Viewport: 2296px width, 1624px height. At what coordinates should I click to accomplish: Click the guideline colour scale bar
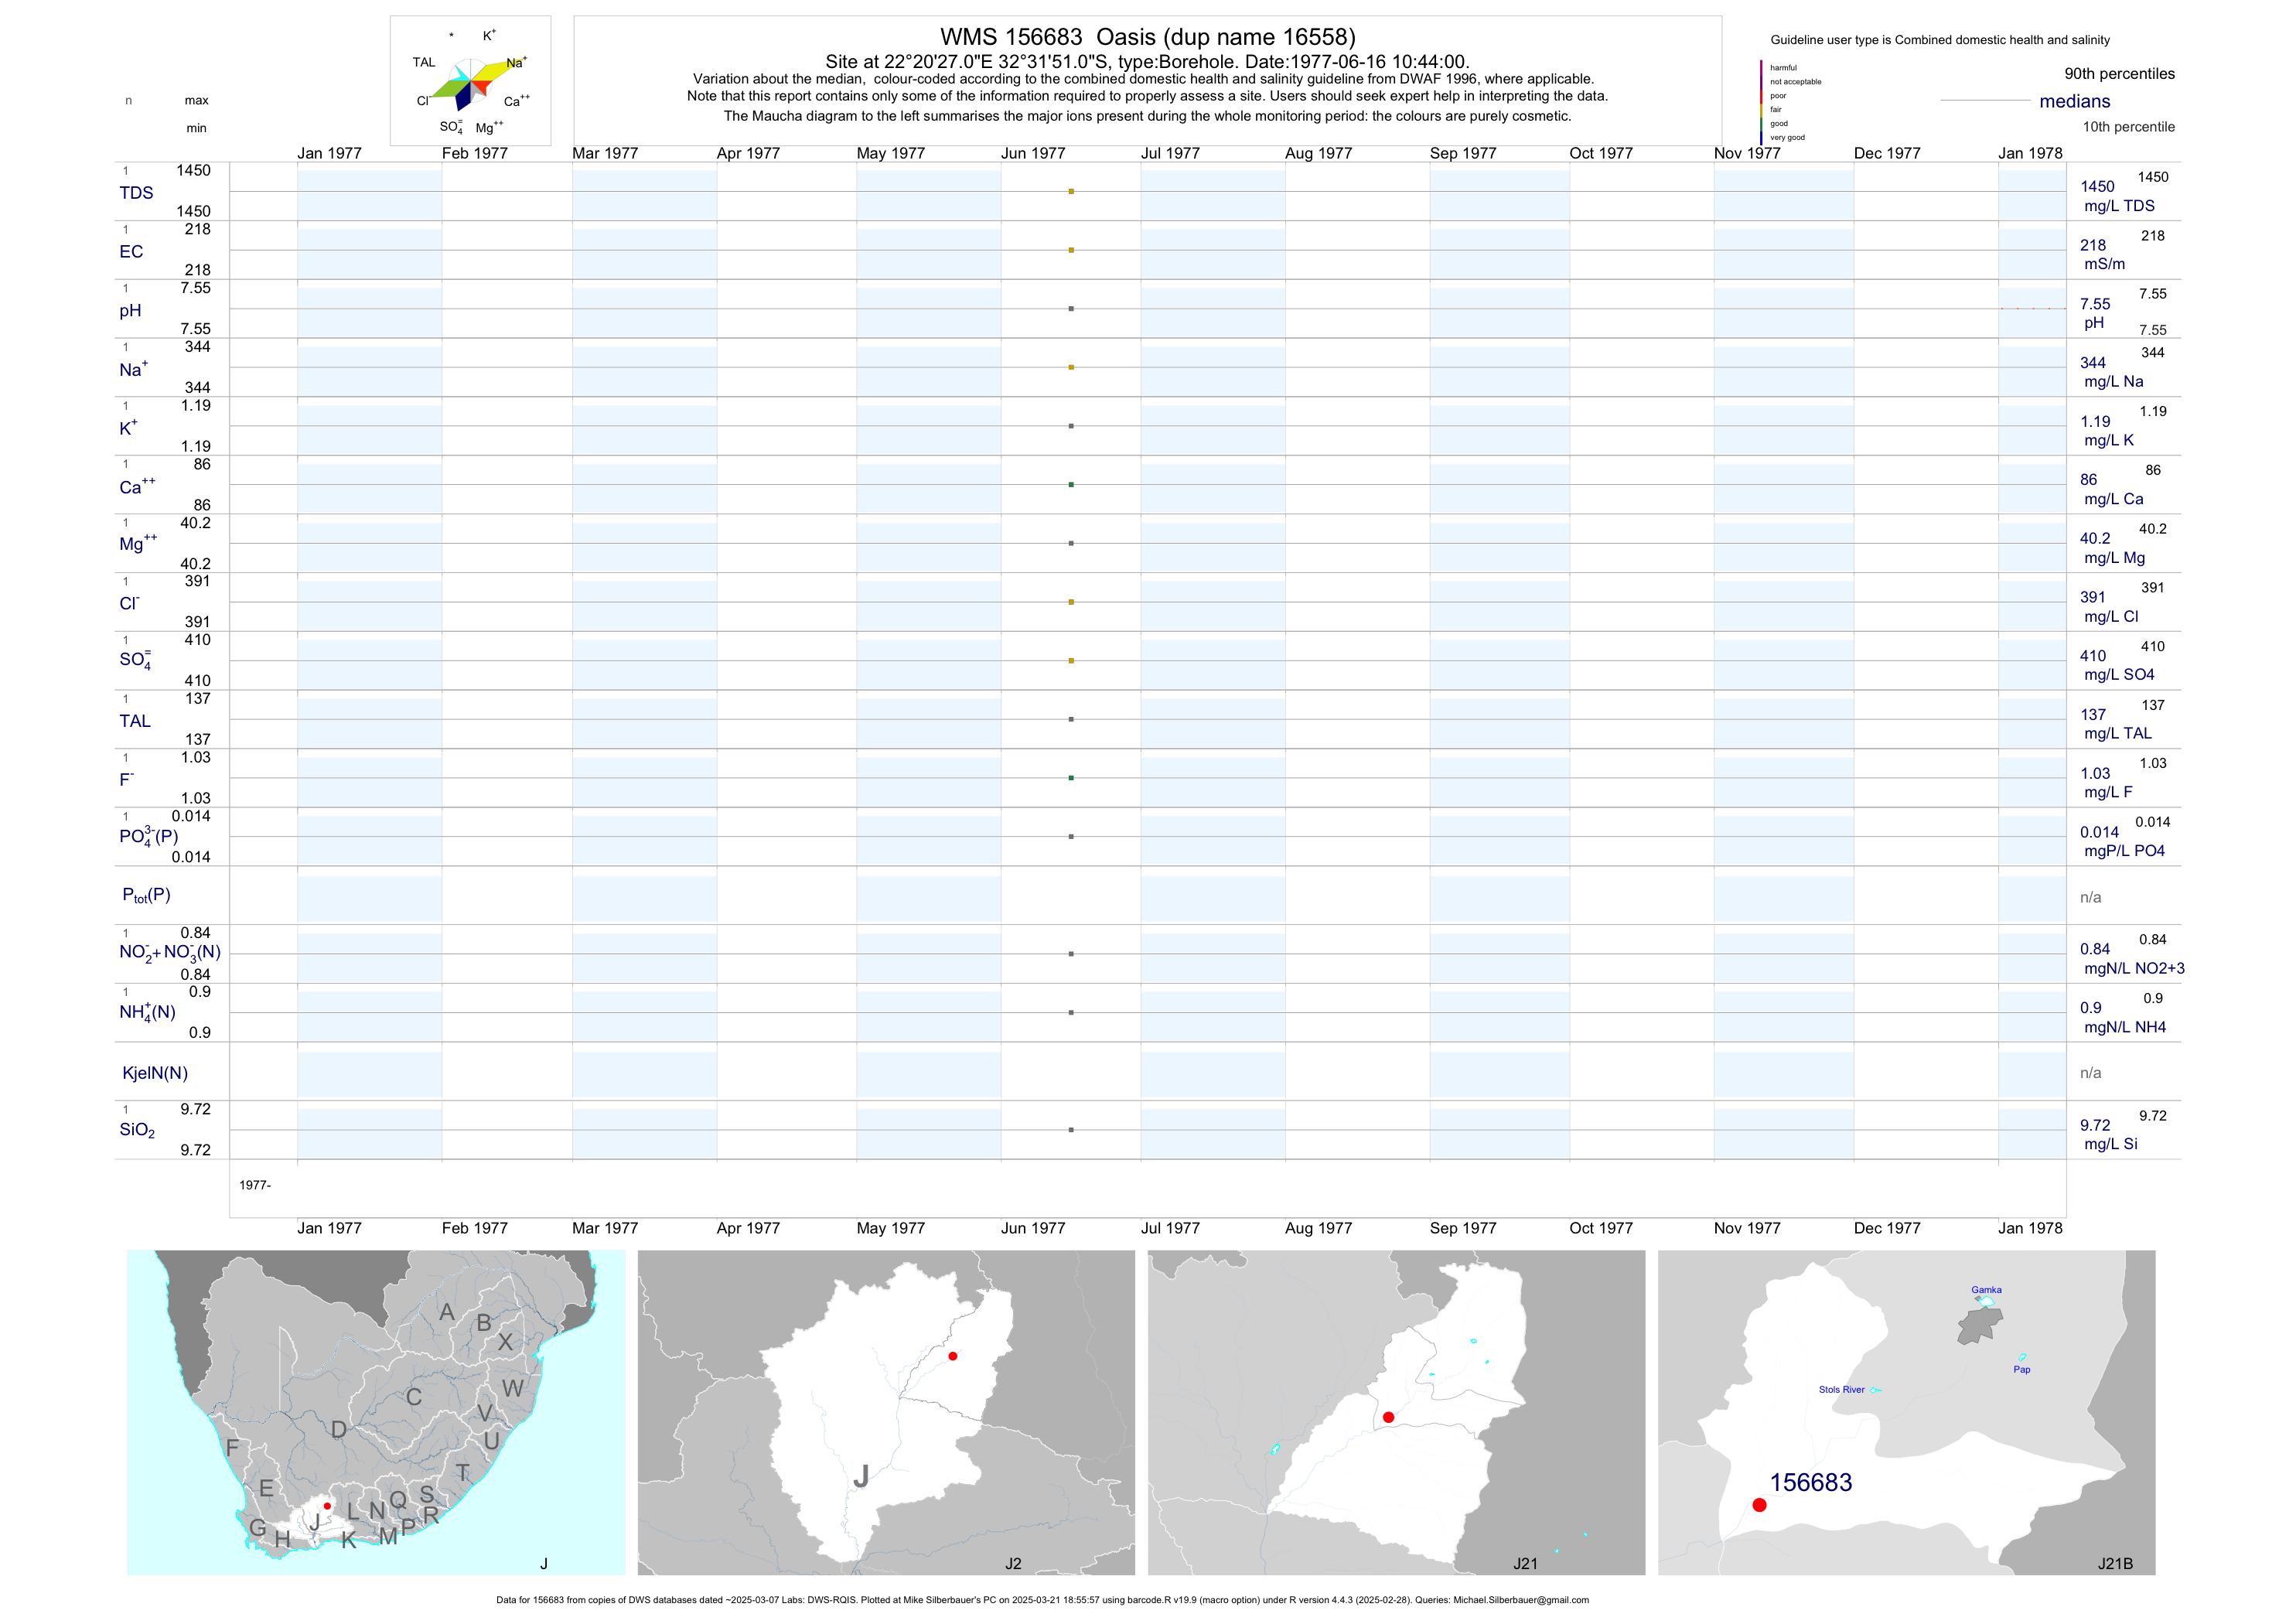(1761, 102)
